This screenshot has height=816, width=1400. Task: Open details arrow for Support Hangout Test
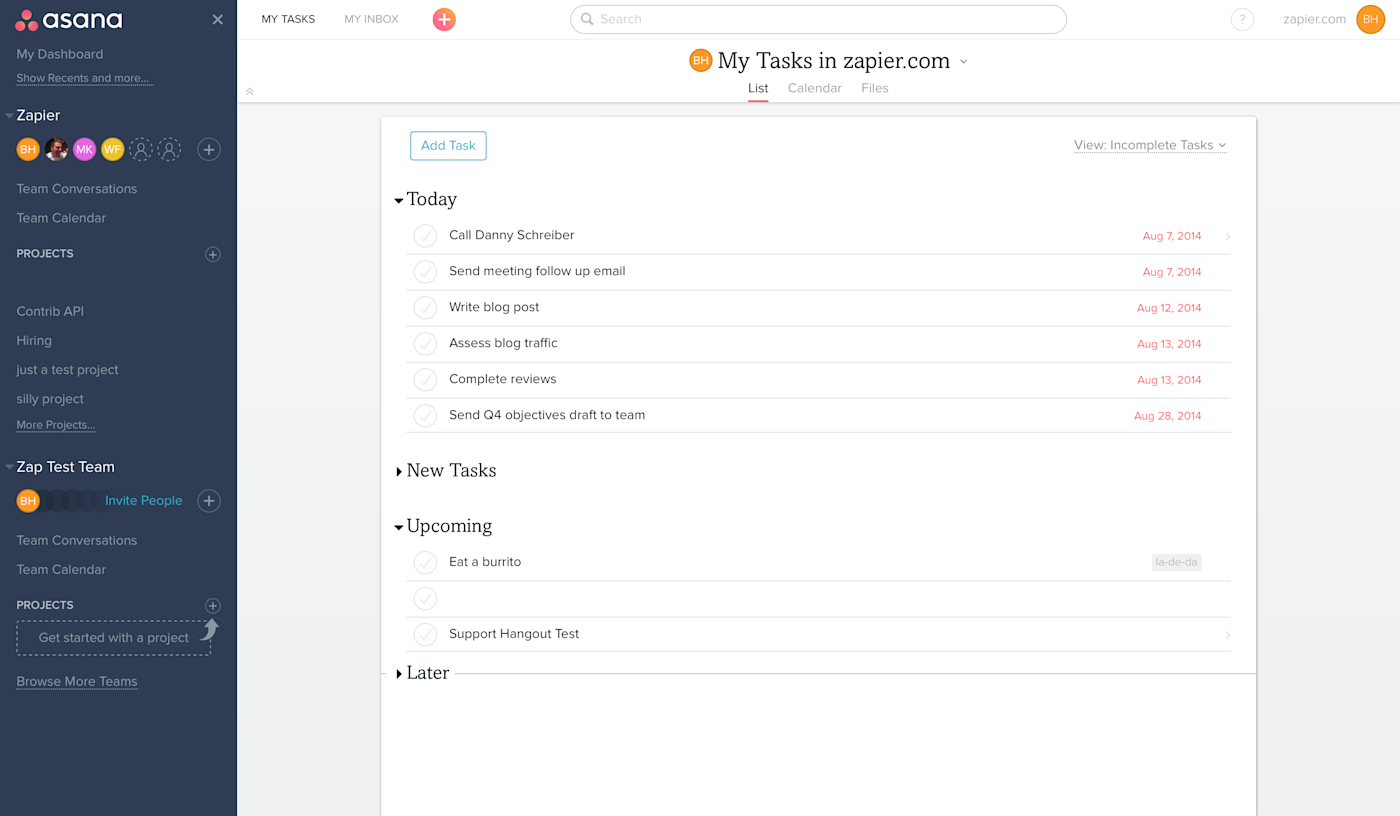click(x=1227, y=635)
